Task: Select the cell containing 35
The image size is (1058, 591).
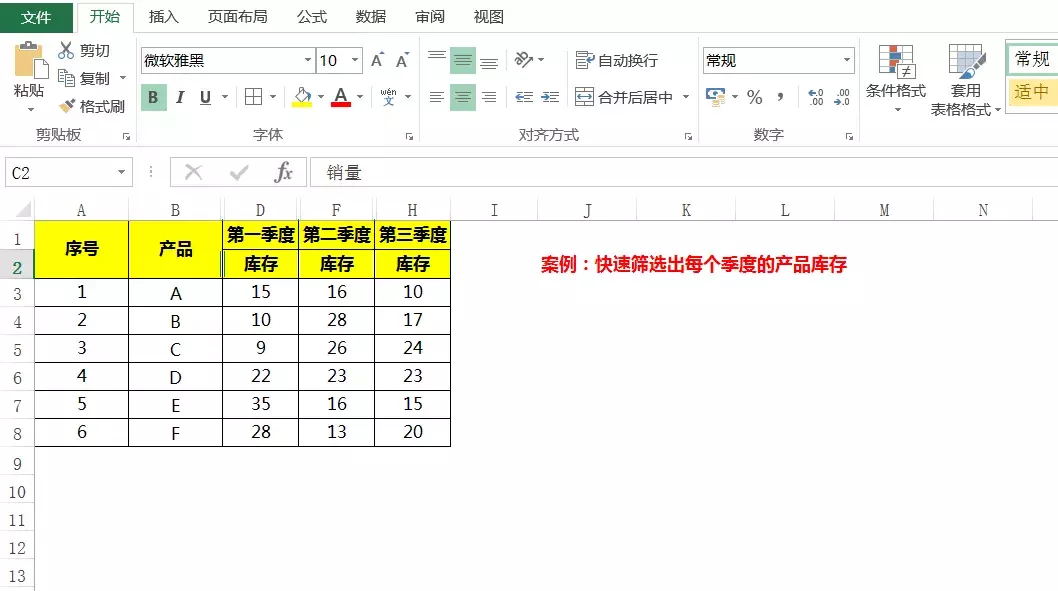Action: (x=260, y=404)
